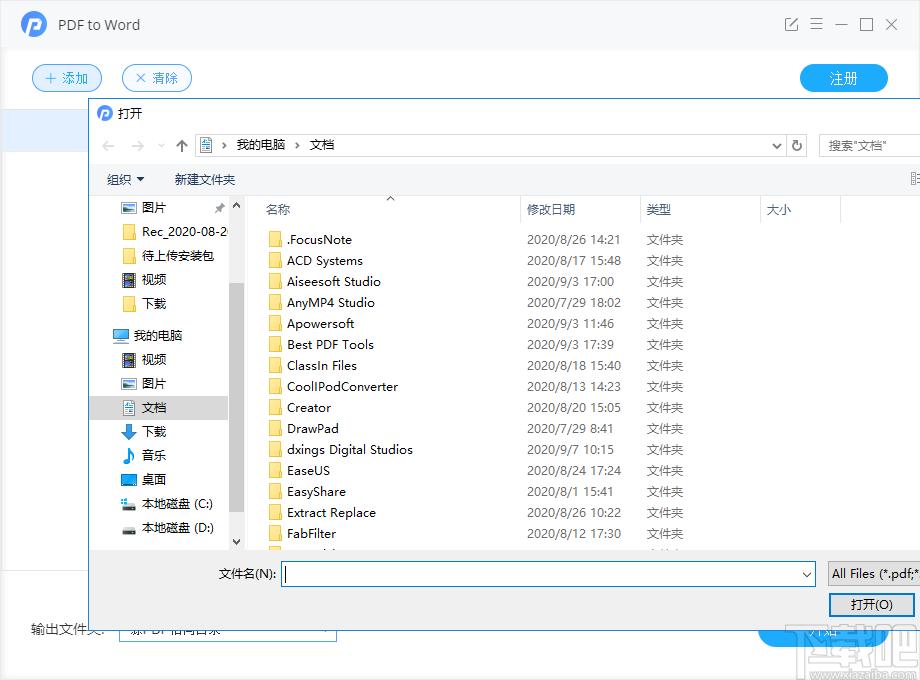Open the file type filter dropdown
920x680 pixels.
click(874, 574)
